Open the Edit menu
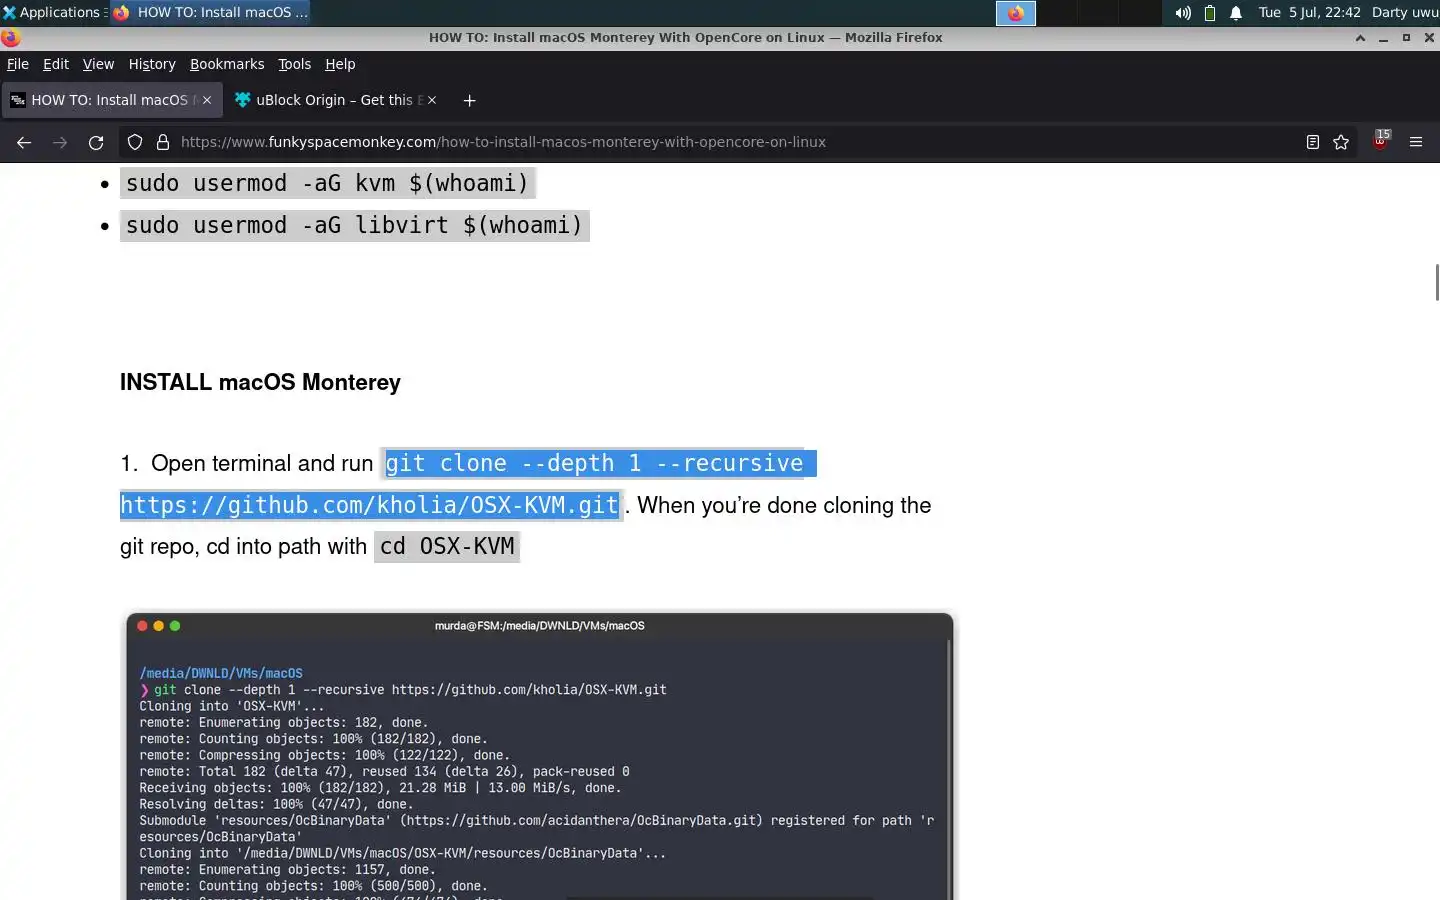 [56, 64]
